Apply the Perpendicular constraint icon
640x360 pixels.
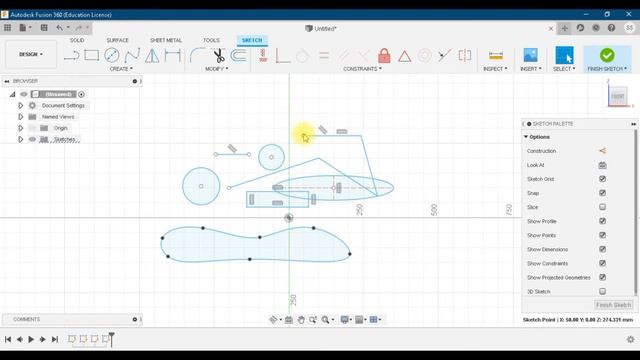pos(282,56)
